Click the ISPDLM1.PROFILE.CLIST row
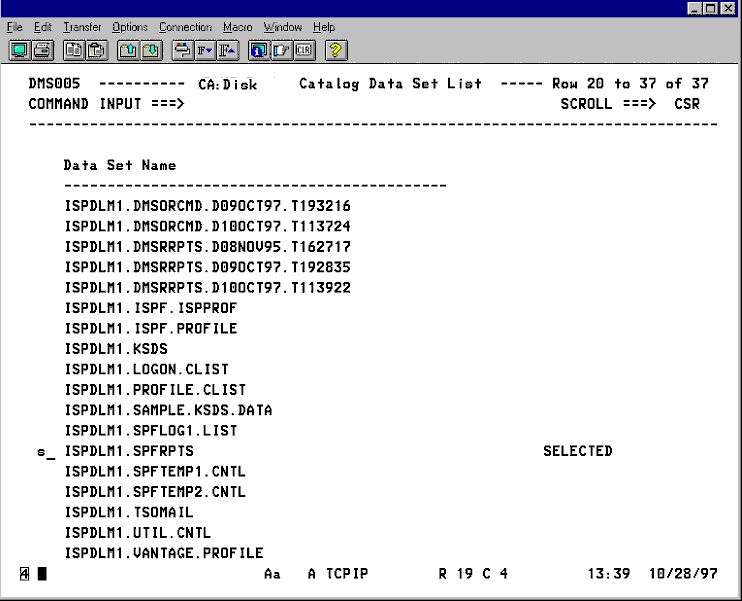Viewport: 742px width, 601px height. [x=155, y=390]
